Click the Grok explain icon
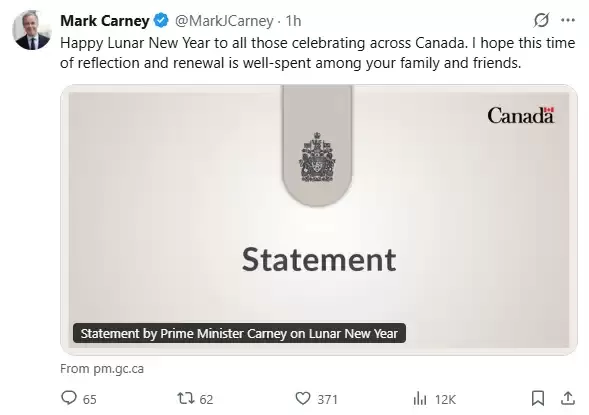The height and width of the screenshot is (415, 589). click(x=541, y=20)
